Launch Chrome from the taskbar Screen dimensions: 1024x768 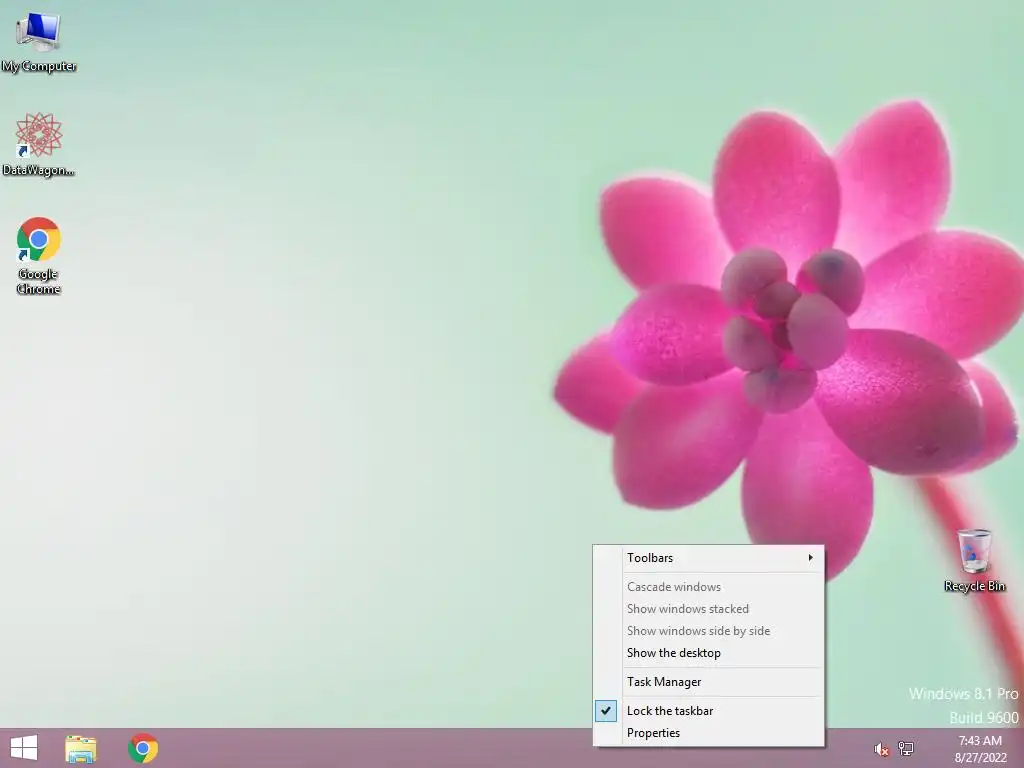click(143, 748)
